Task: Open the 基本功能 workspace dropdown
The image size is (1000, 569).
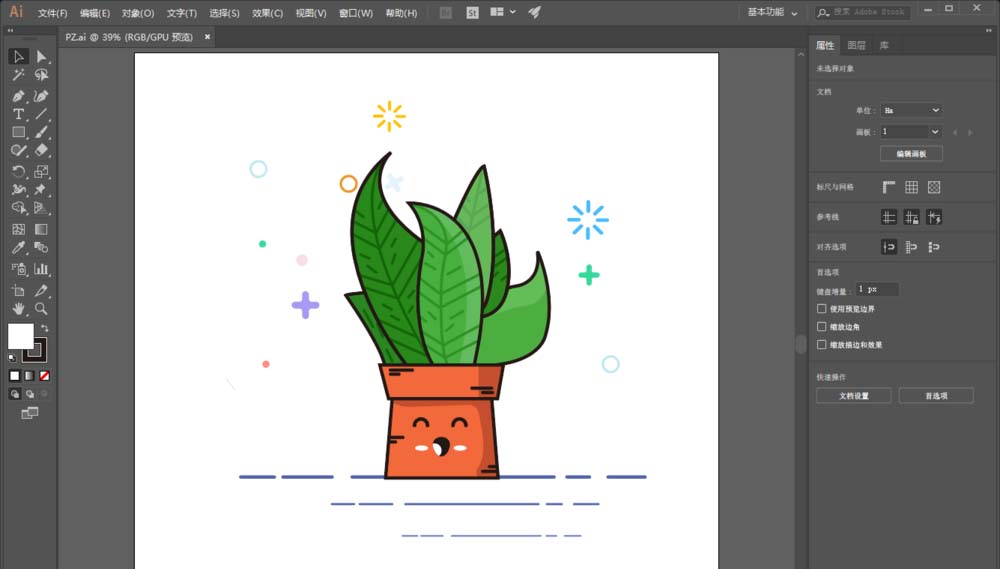Action: tap(772, 12)
